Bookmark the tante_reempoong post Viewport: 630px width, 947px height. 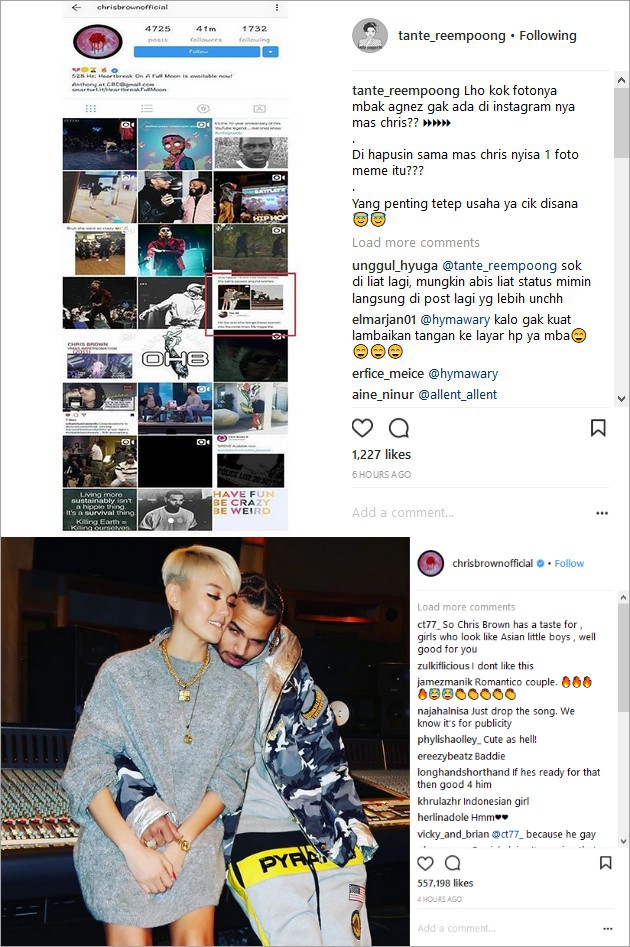pos(598,428)
